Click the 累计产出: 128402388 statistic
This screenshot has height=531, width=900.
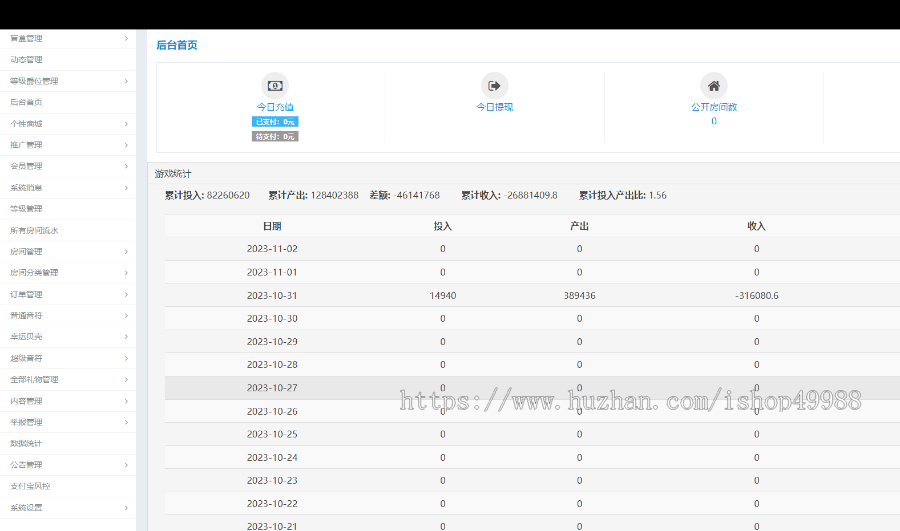[313, 195]
